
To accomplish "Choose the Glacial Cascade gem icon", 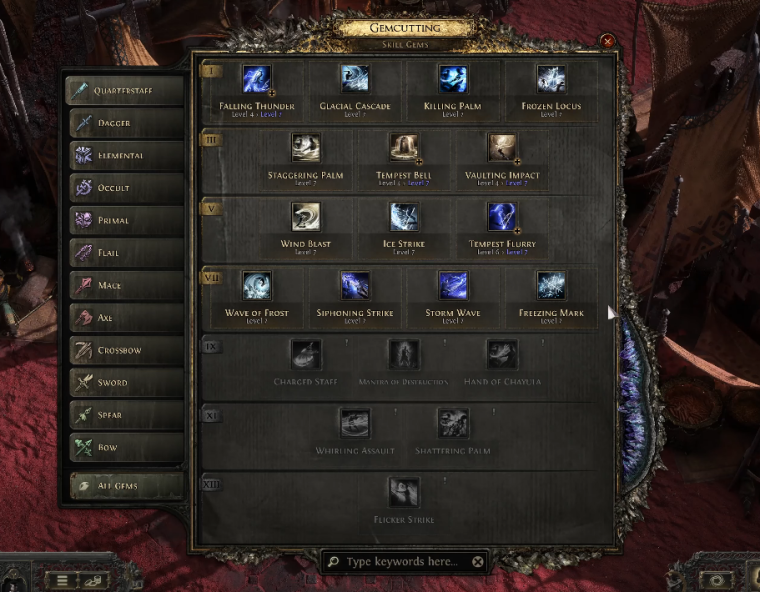I will [x=355, y=79].
